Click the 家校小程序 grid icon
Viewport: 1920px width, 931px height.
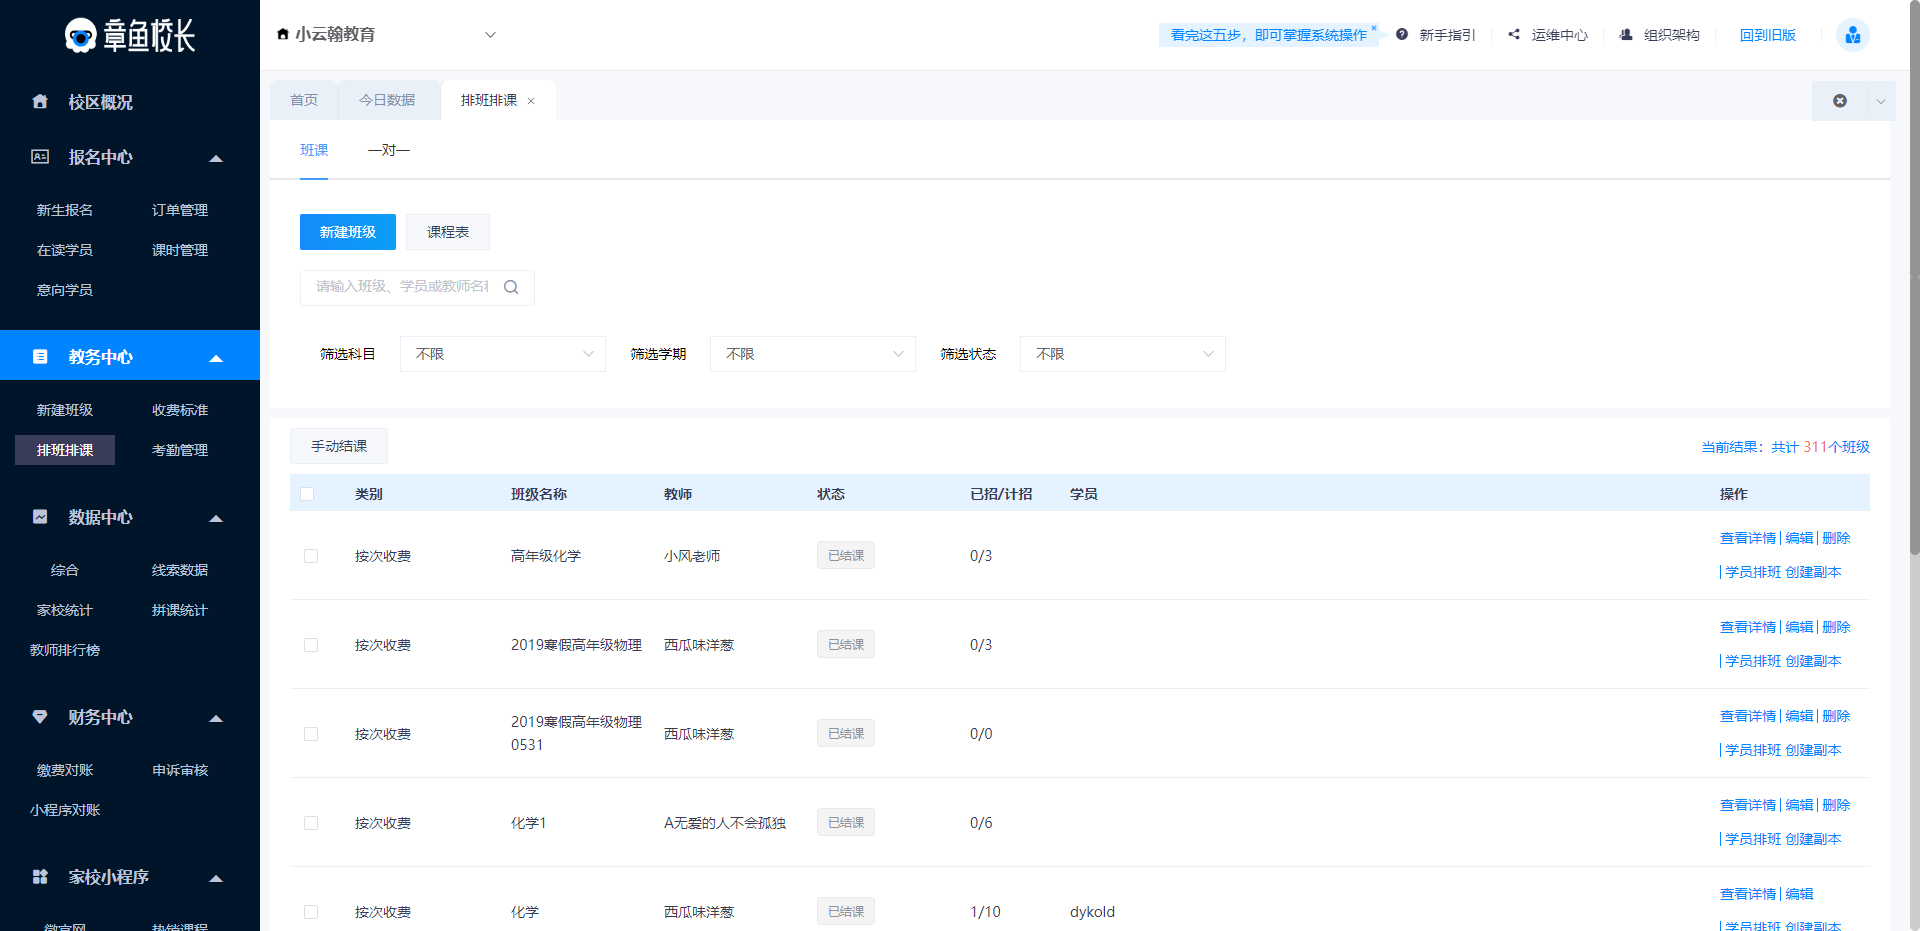pyautogui.click(x=40, y=876)
